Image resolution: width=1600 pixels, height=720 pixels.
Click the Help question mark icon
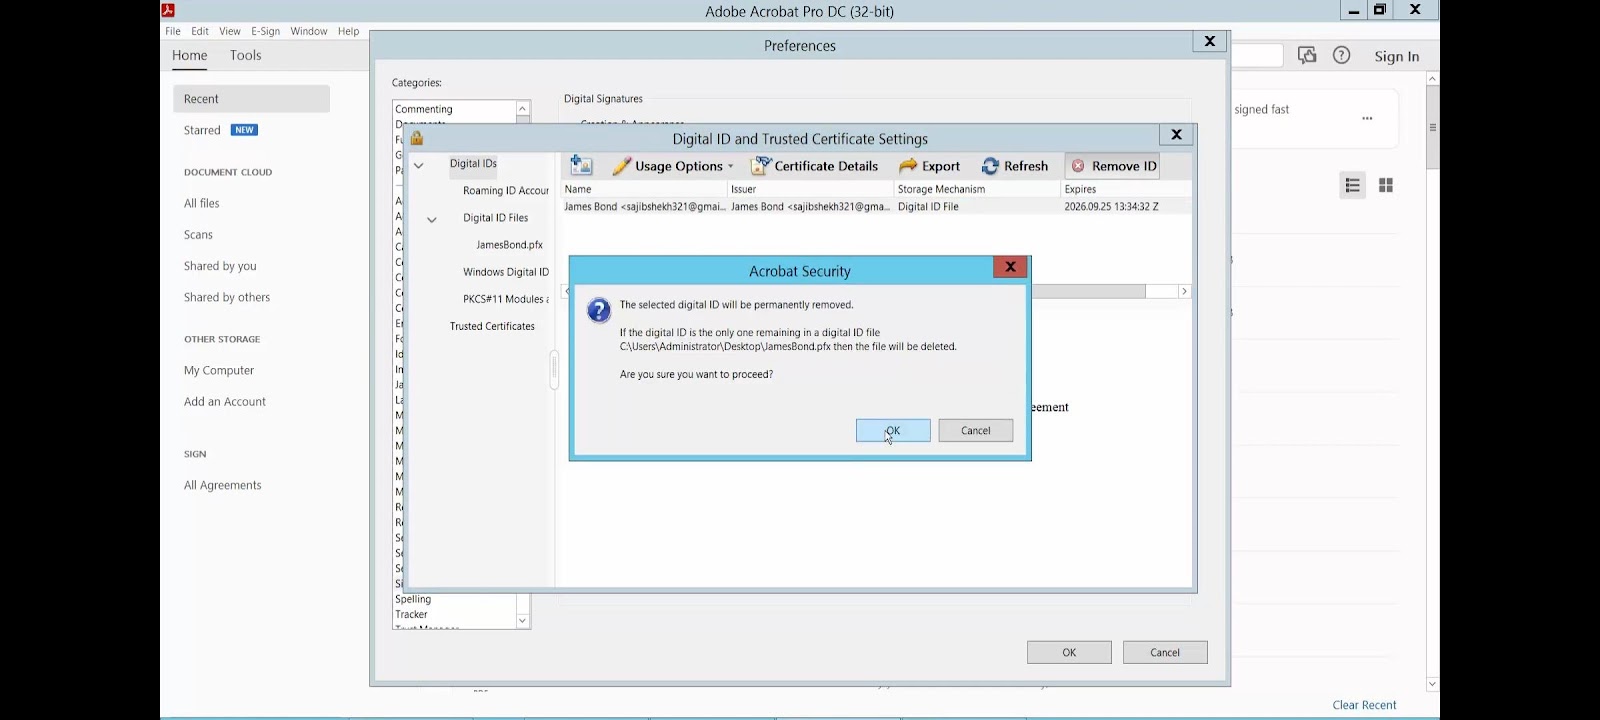click(1342, 55)
